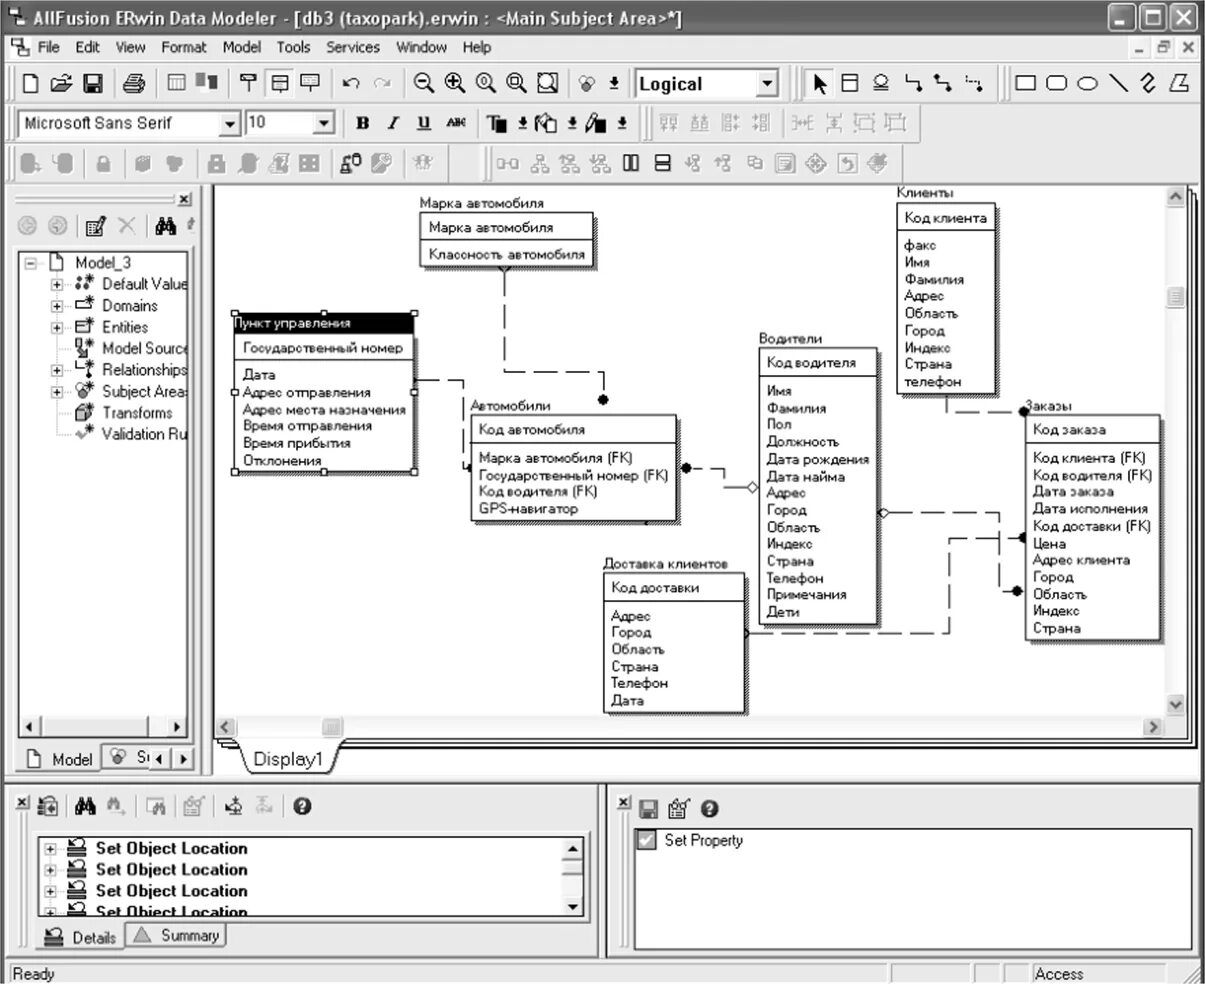The width and height of the screenshot is (1205, 984).
Task: Click the diagram horizontal scrollbar right arrow
Action: (1154, 727)
